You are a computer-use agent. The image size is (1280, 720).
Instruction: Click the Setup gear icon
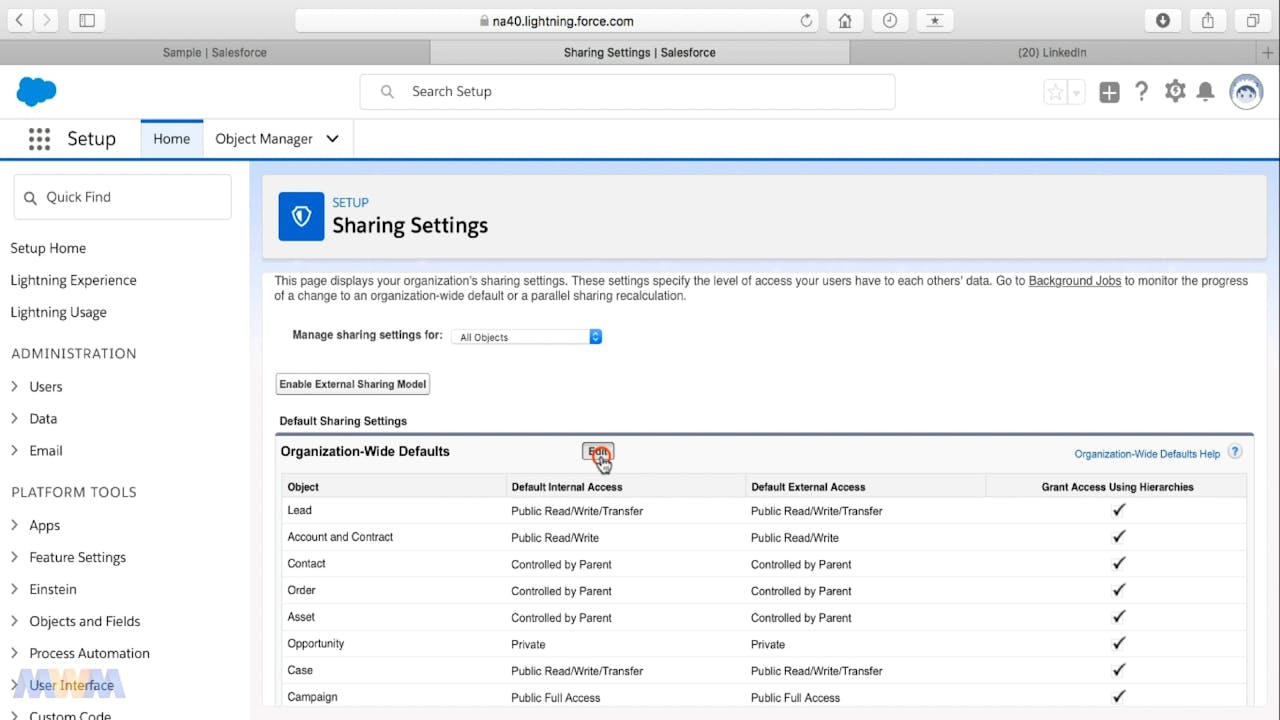coord(1175,92)
